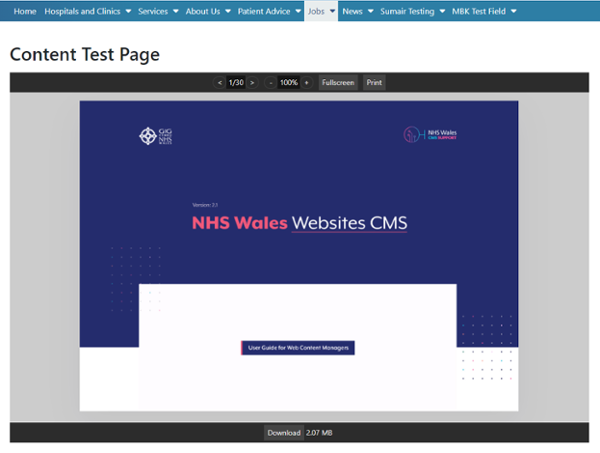Zoom in with the plus button
Viewport: 600px width, 453px height.
(x=307, y=83)
